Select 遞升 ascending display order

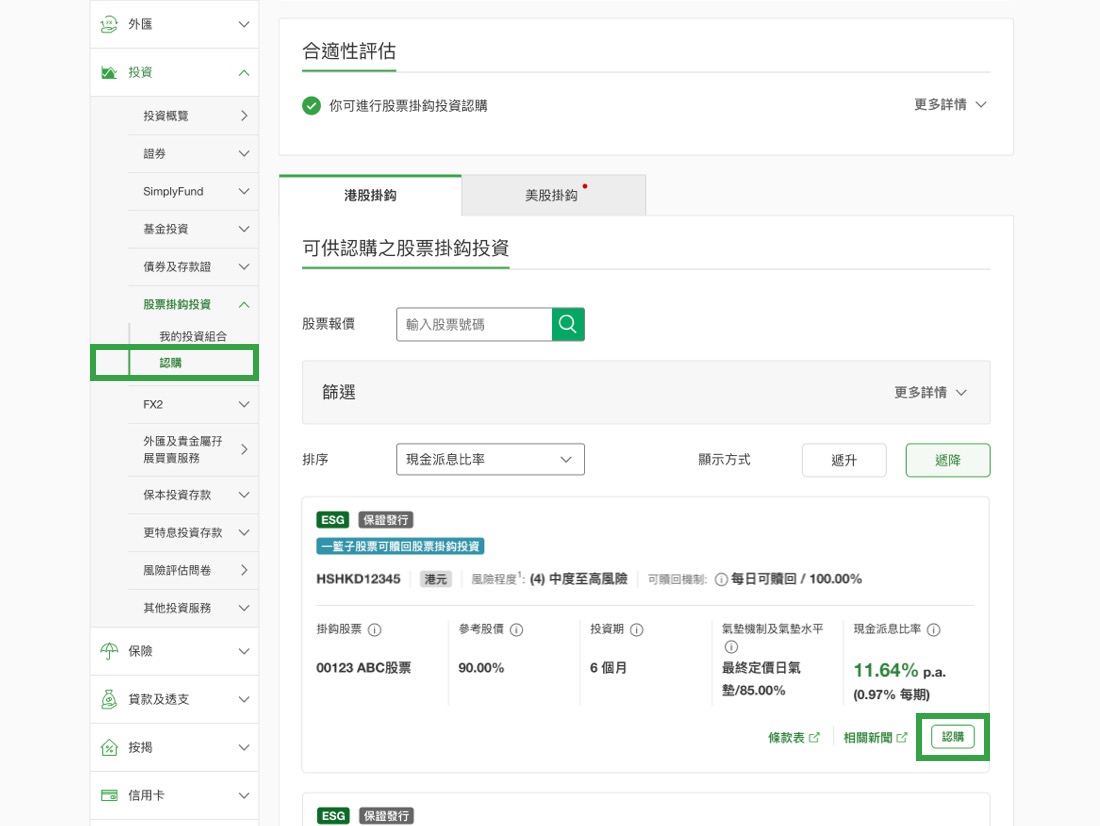[x=844, y=460]
